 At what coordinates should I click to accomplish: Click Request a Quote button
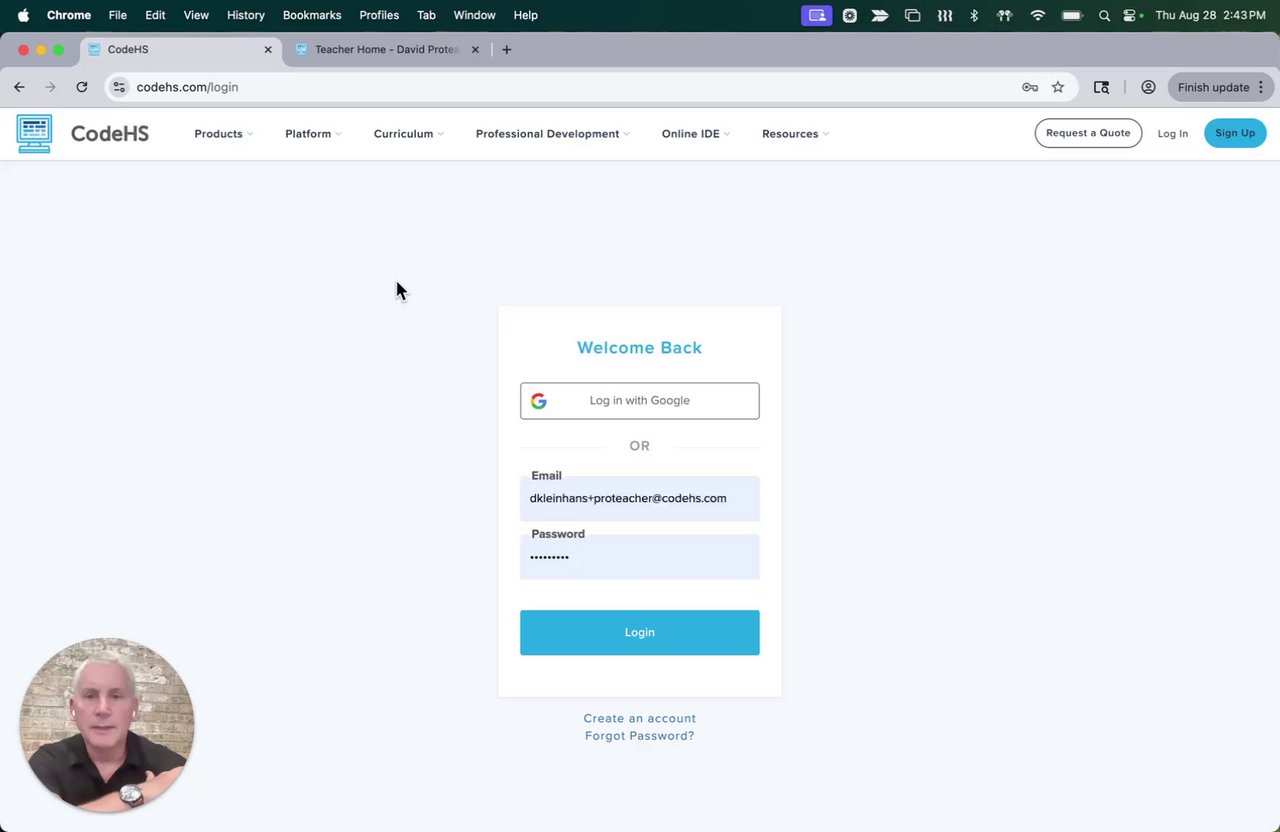pos(1088,133)
